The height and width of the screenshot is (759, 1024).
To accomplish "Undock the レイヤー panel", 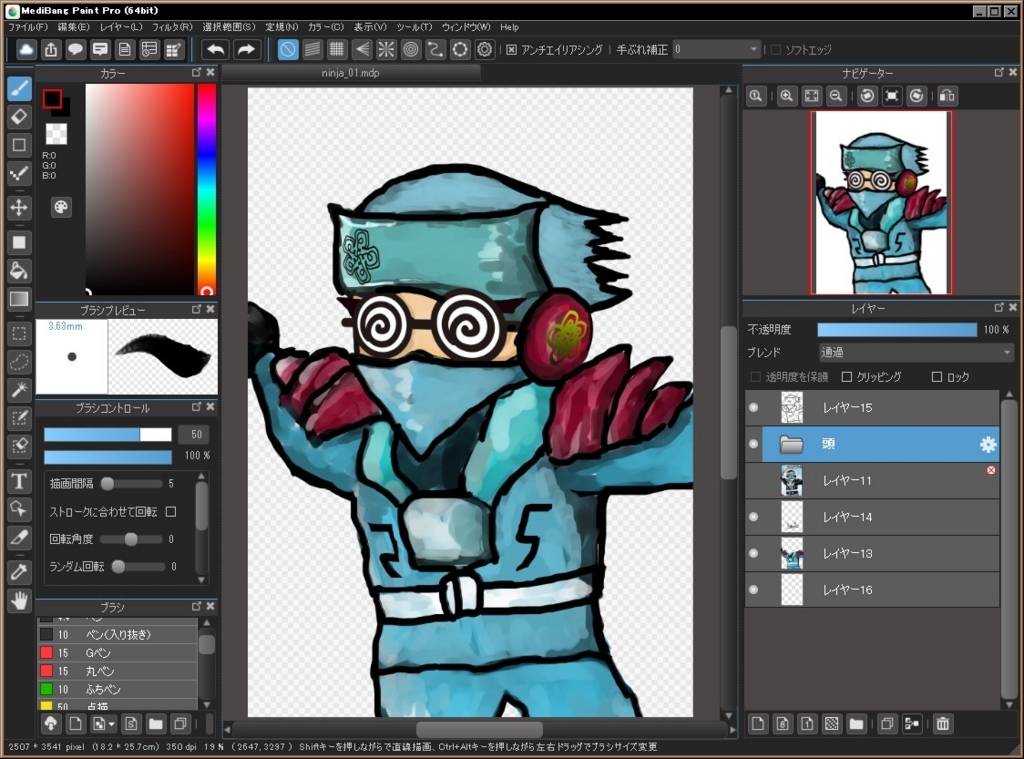I will [999, 307].
